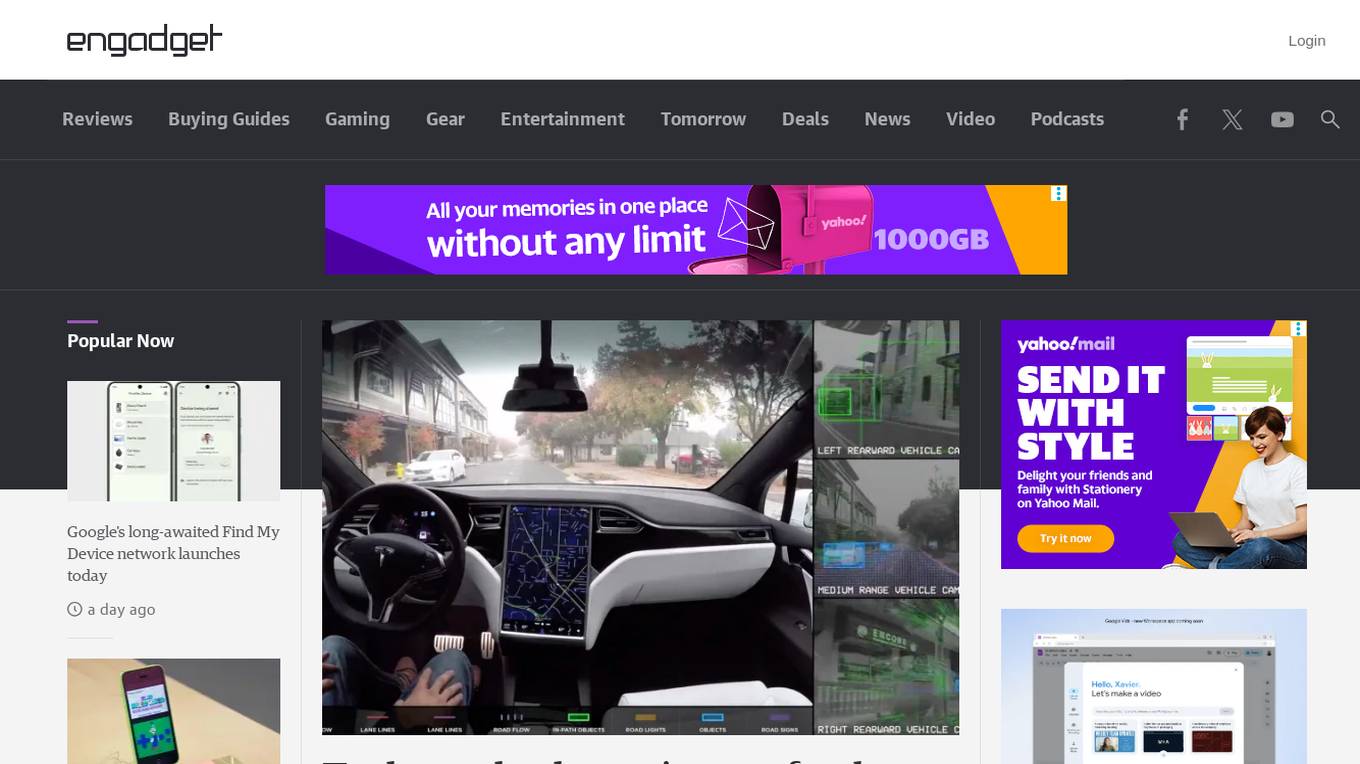Navigate to Entertainment
1360x764 pixels.
562,119
